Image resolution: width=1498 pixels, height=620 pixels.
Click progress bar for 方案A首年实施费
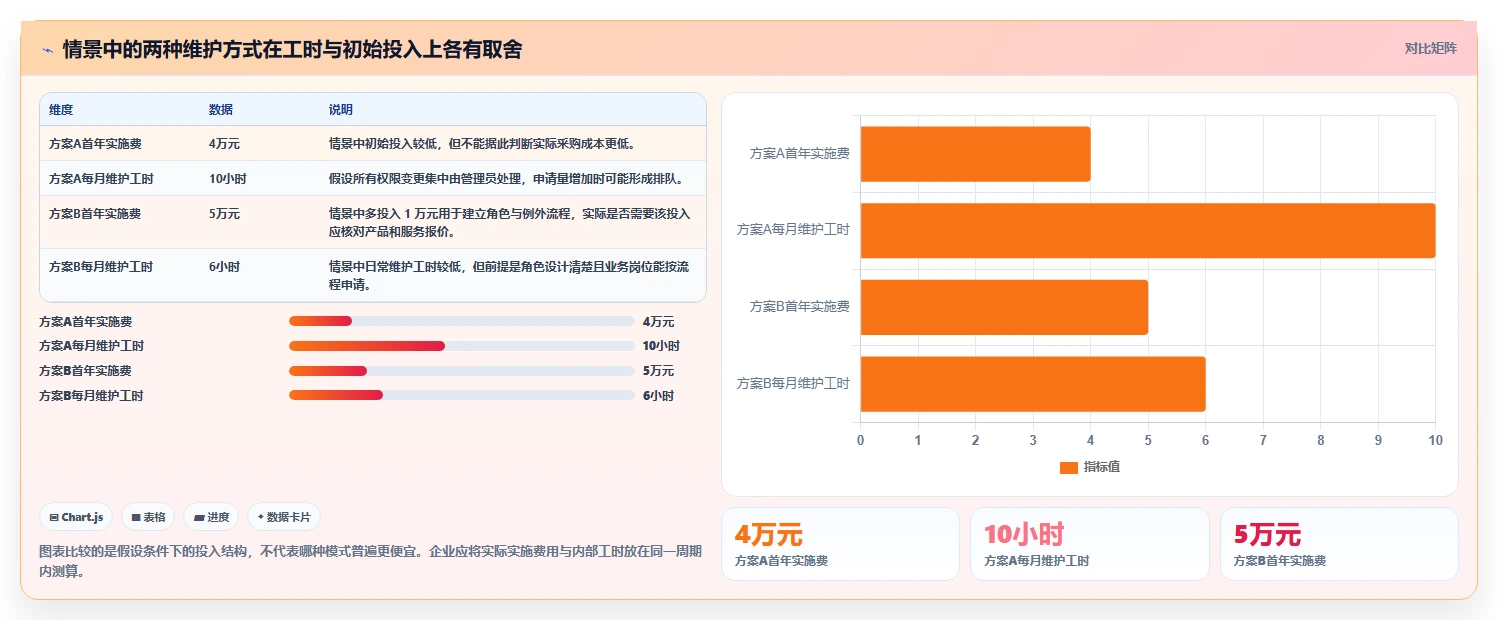tap(461, 321)
